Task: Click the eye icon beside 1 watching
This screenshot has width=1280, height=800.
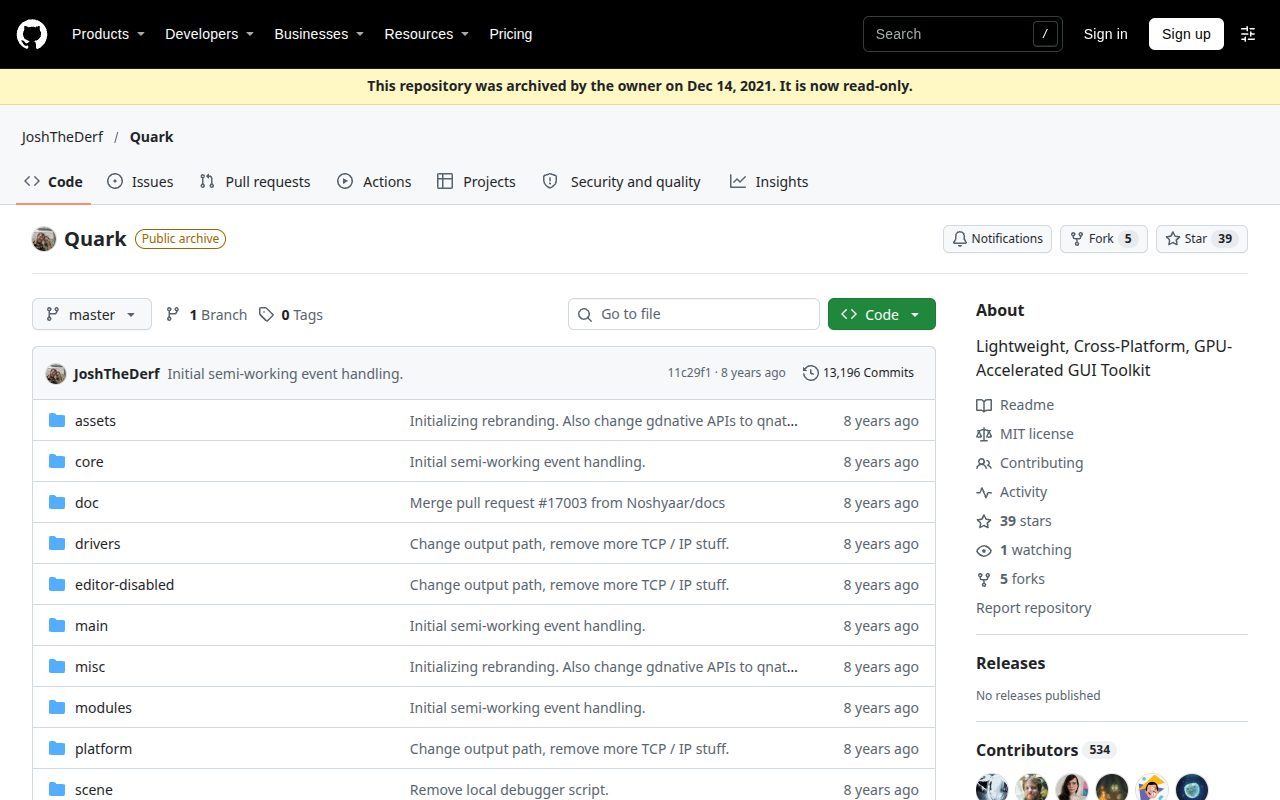Action: click(984, 550)
